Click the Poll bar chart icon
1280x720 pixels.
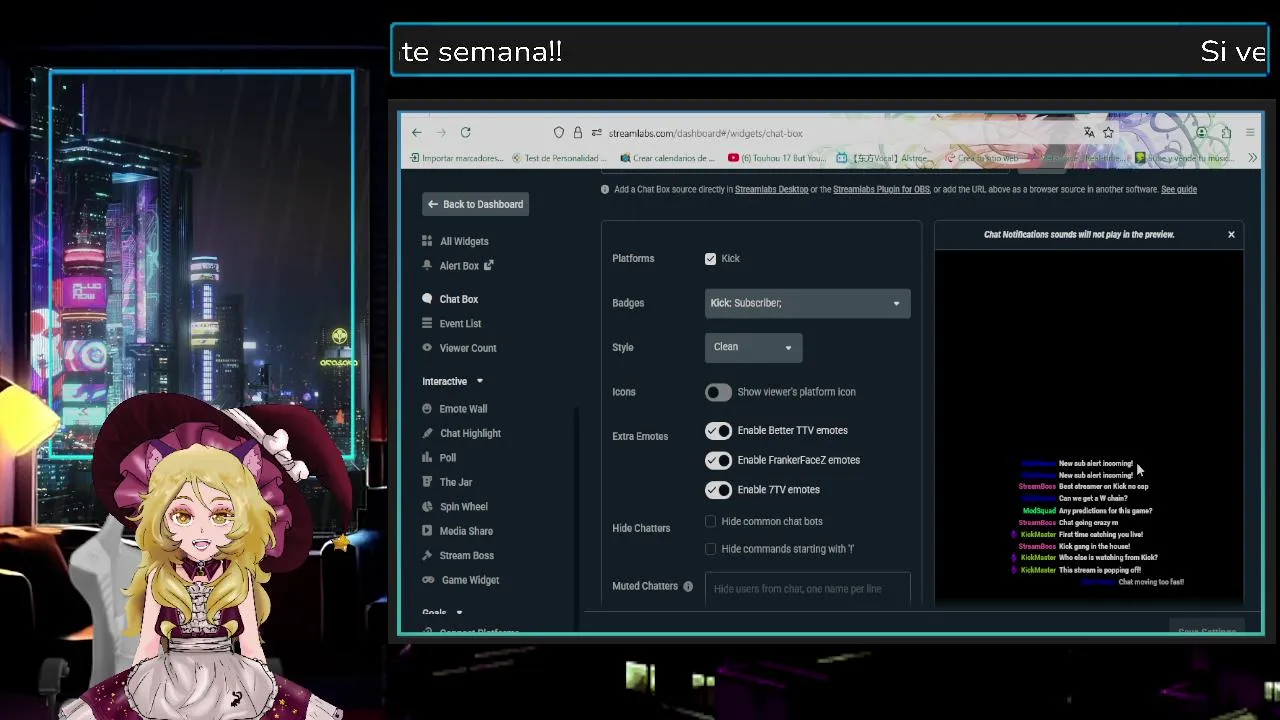coord(427,458)
